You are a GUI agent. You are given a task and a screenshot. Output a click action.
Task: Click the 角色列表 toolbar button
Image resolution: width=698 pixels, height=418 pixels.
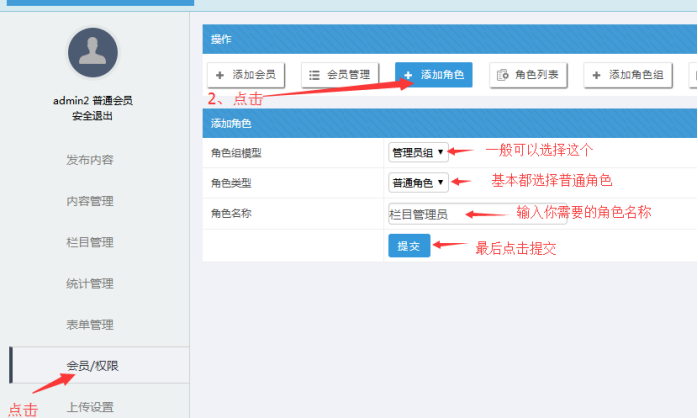click(529, 75)
